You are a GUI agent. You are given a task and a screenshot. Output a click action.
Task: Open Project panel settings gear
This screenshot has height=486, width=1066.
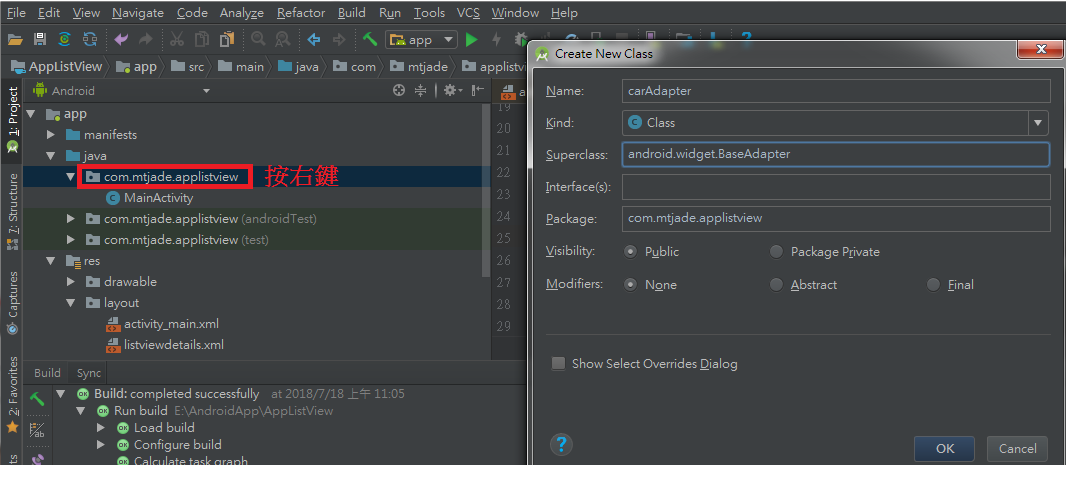pos(452,90)
